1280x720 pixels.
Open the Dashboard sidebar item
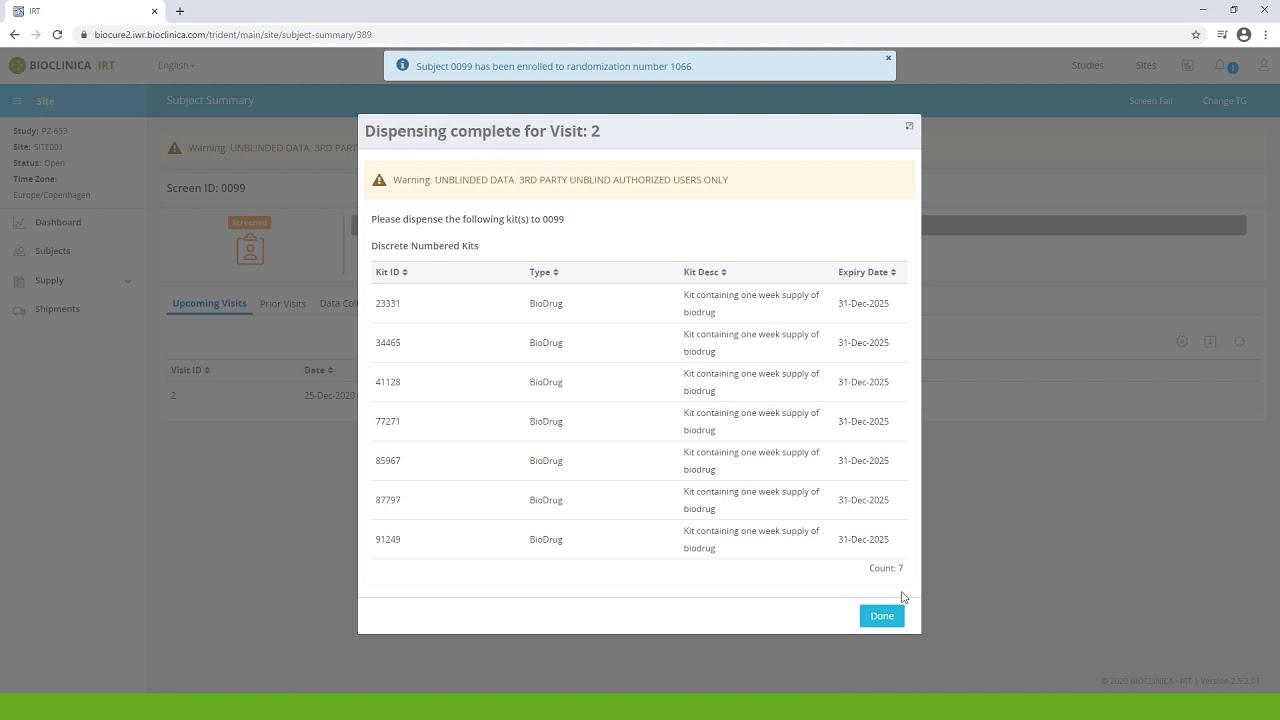tap(58, 222)
